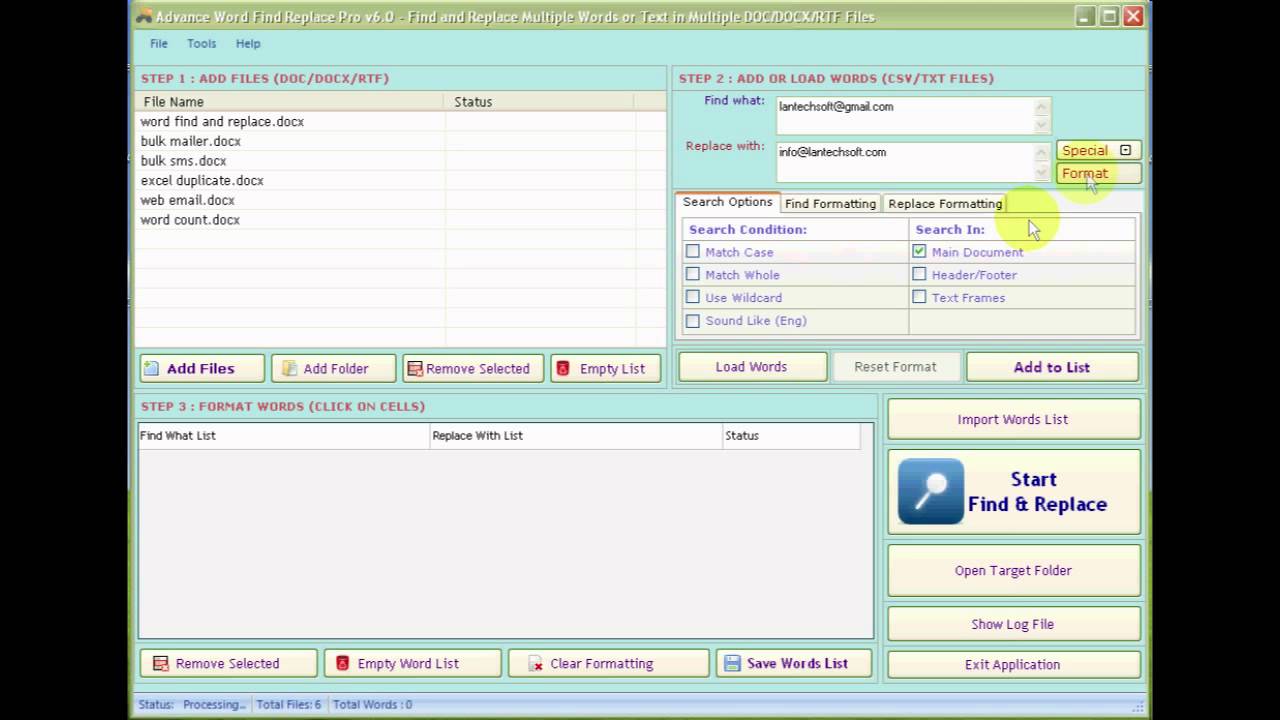Click the magnifier icon on Start Find & Replace
This screenshot has height=720, width=1280.
pos(931,491)
